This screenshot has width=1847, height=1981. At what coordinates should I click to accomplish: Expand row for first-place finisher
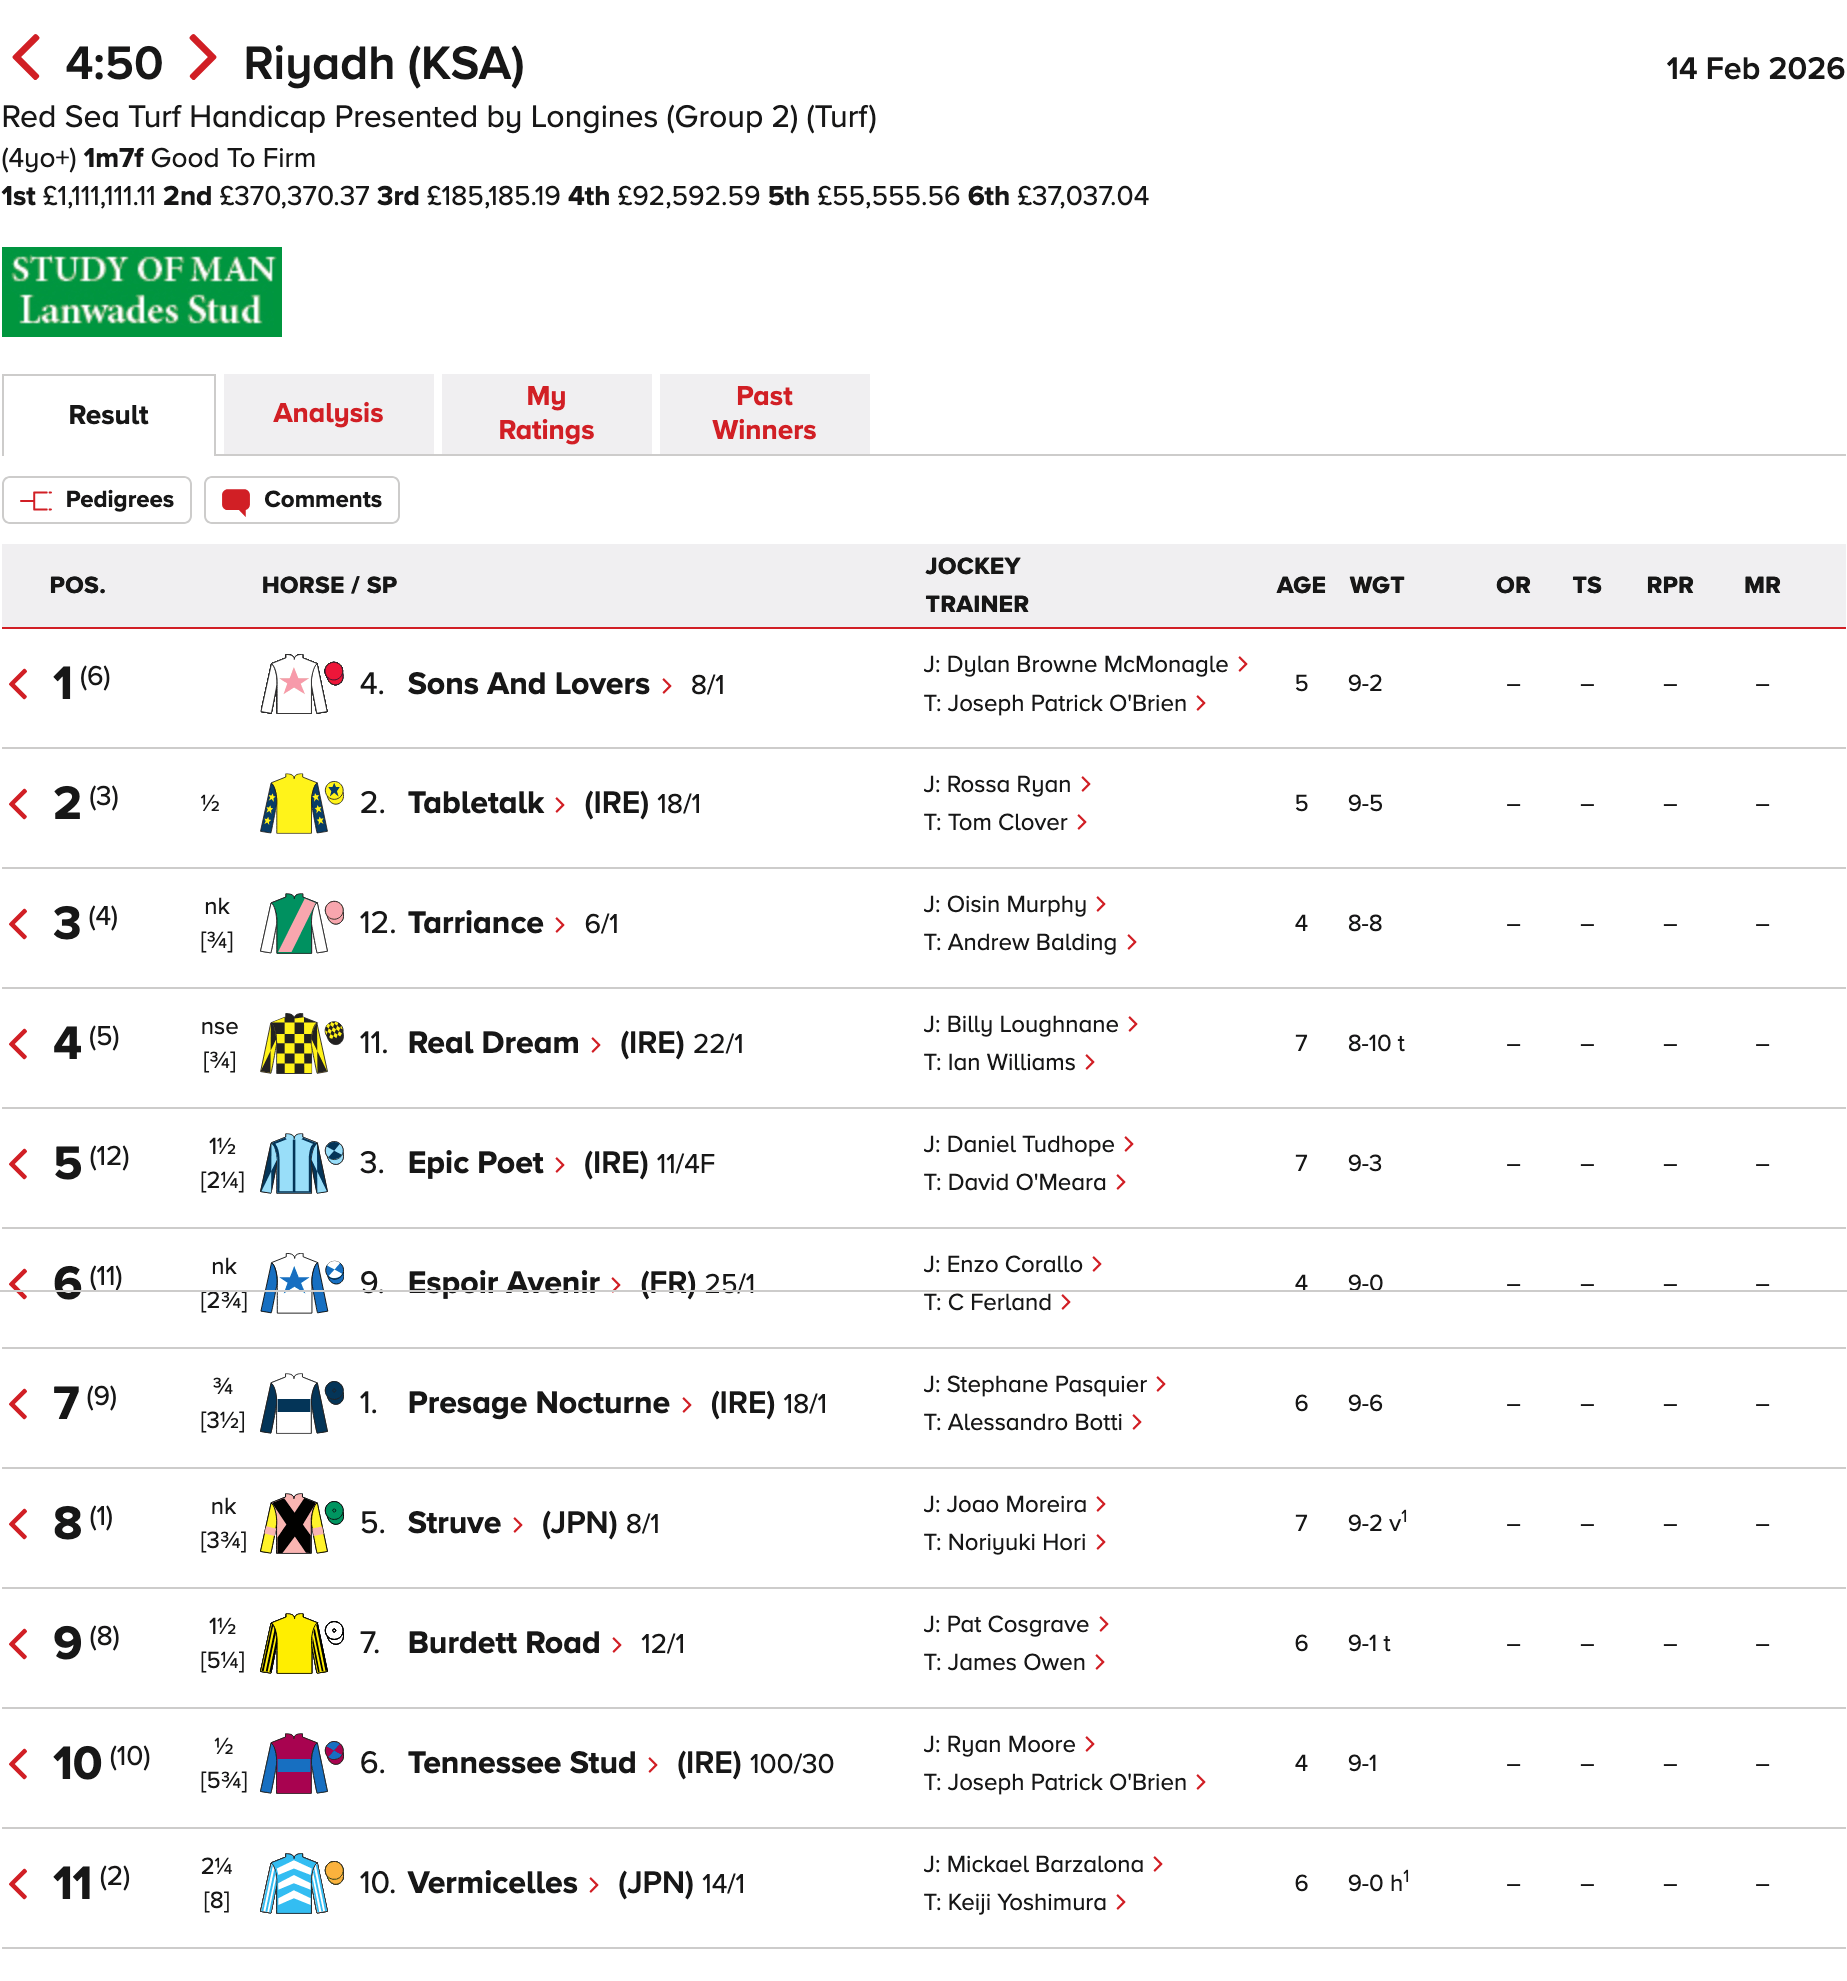point(19,685)
